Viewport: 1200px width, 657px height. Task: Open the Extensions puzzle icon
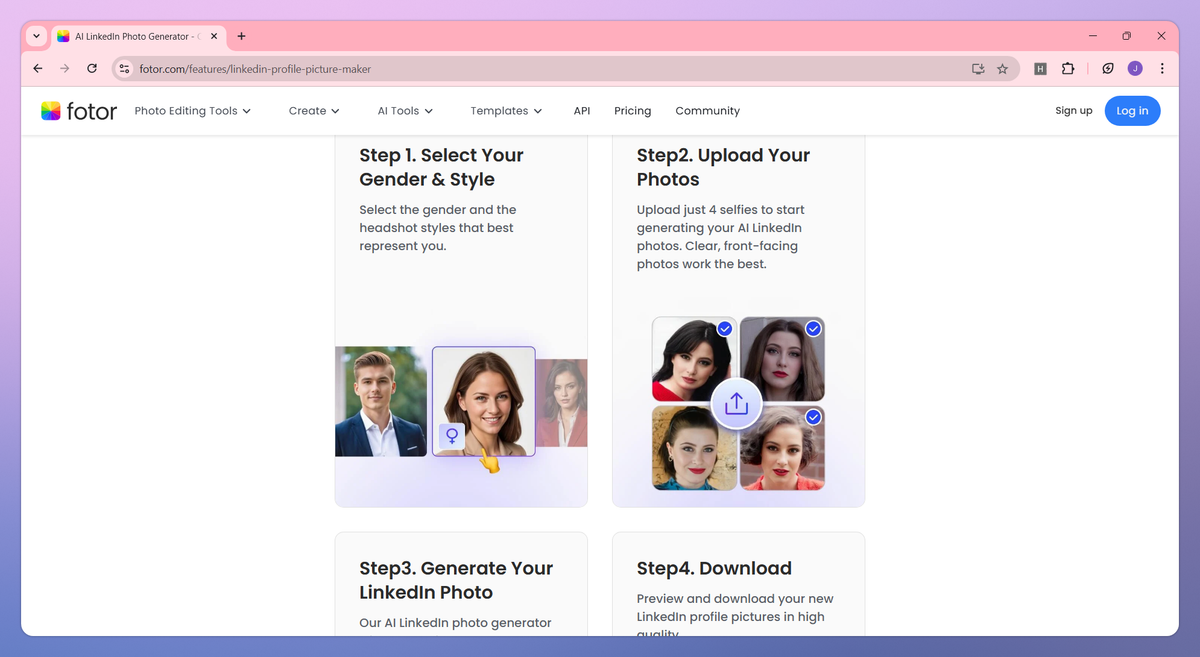click(1068, 69)
